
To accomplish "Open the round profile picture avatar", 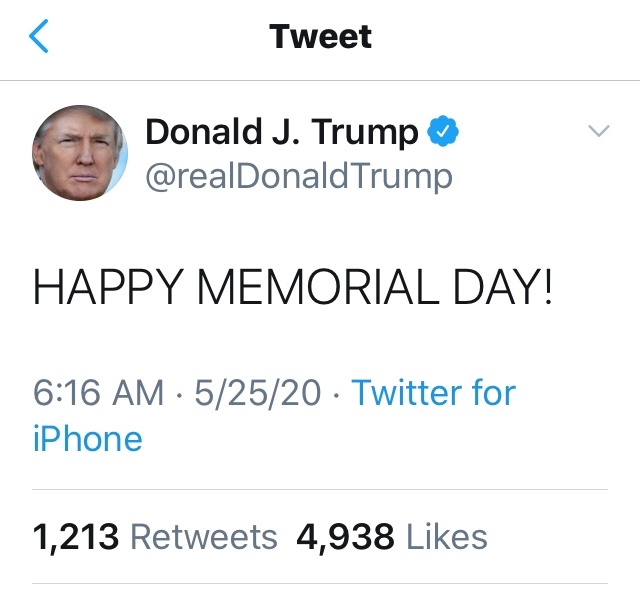I will [80, 153].
